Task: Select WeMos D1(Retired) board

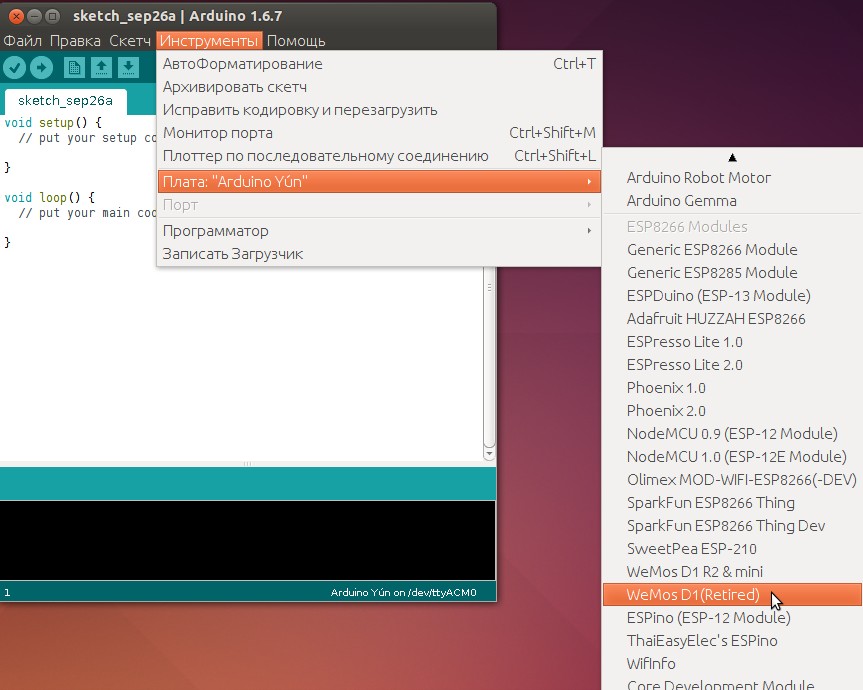Action: tap(693, 595)
